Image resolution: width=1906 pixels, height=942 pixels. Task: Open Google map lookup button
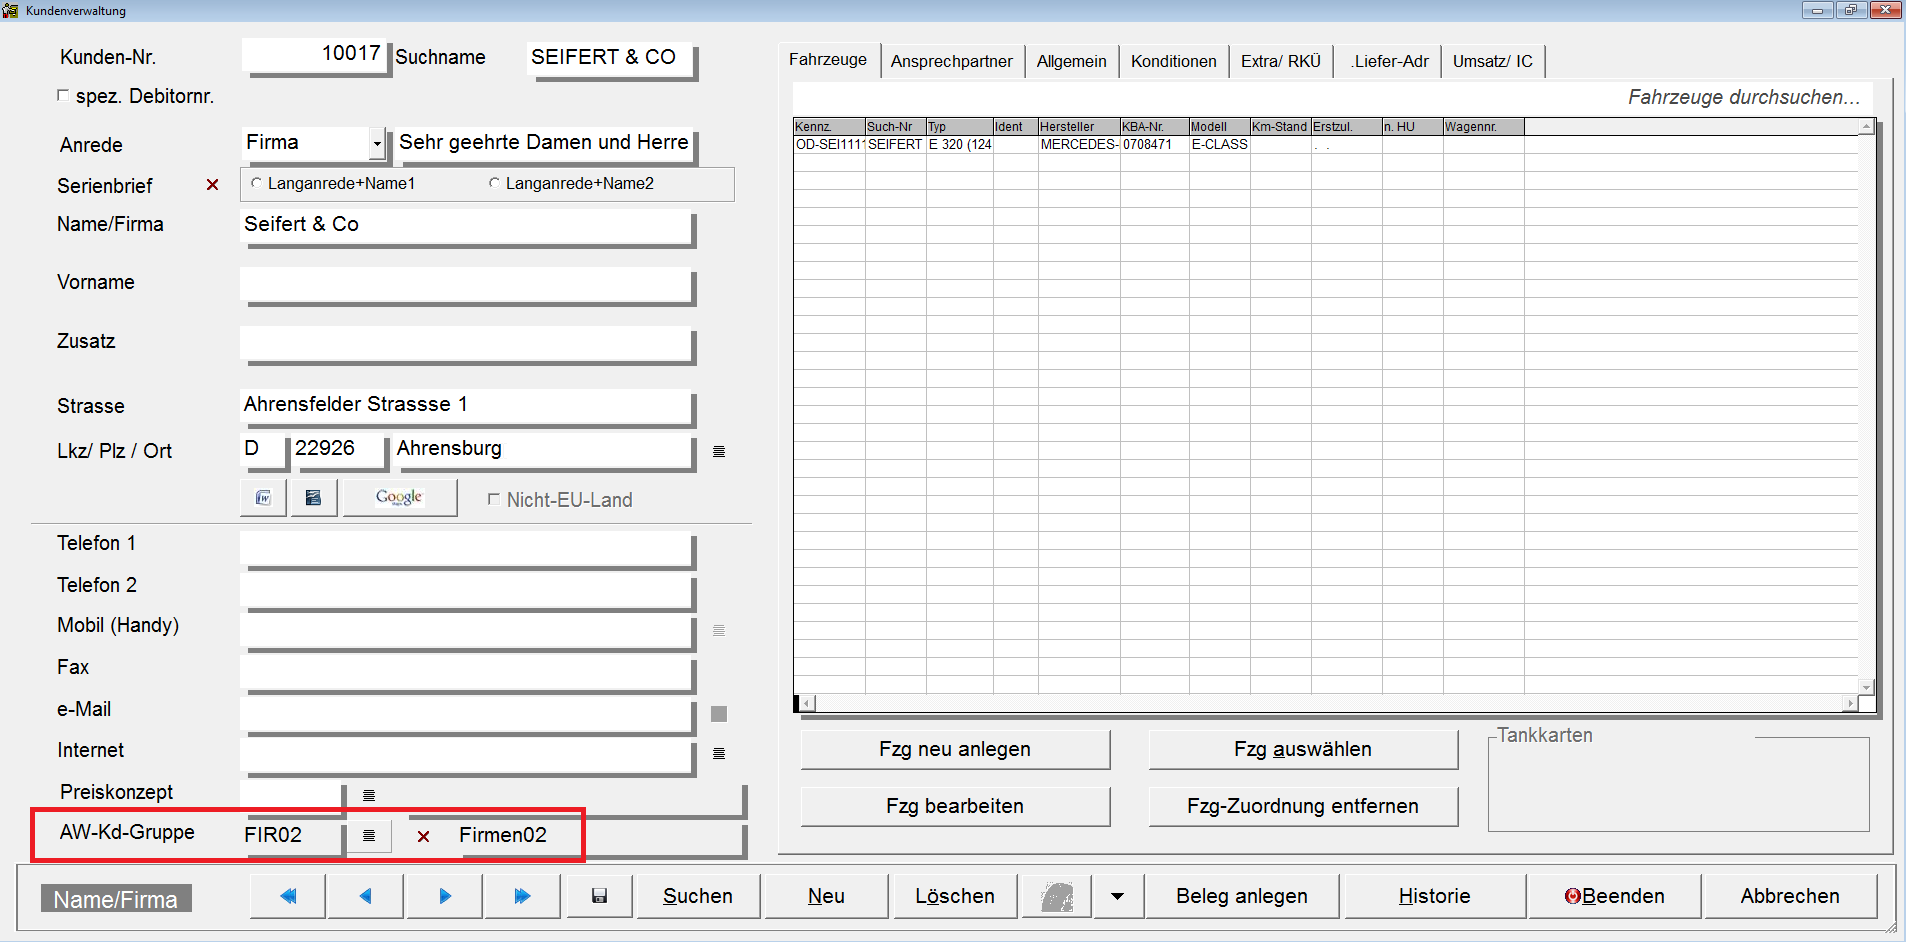coord(400,498)
